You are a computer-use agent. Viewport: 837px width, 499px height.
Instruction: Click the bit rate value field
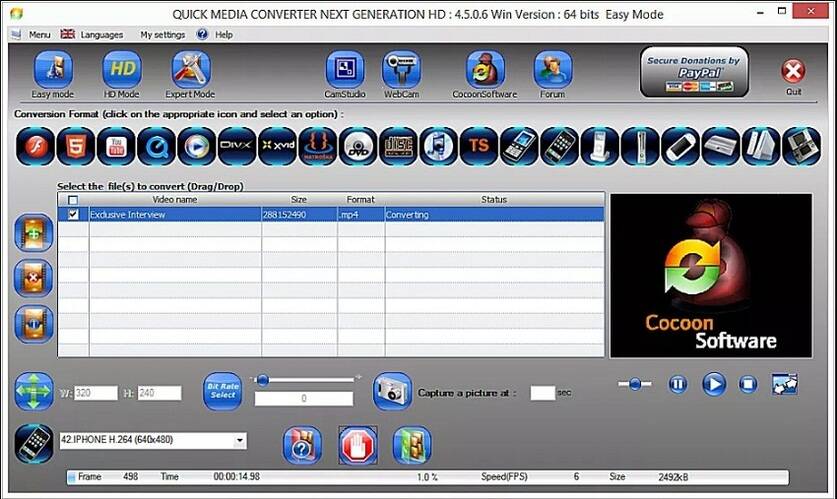pyautogui.click(x=304, y=399)
